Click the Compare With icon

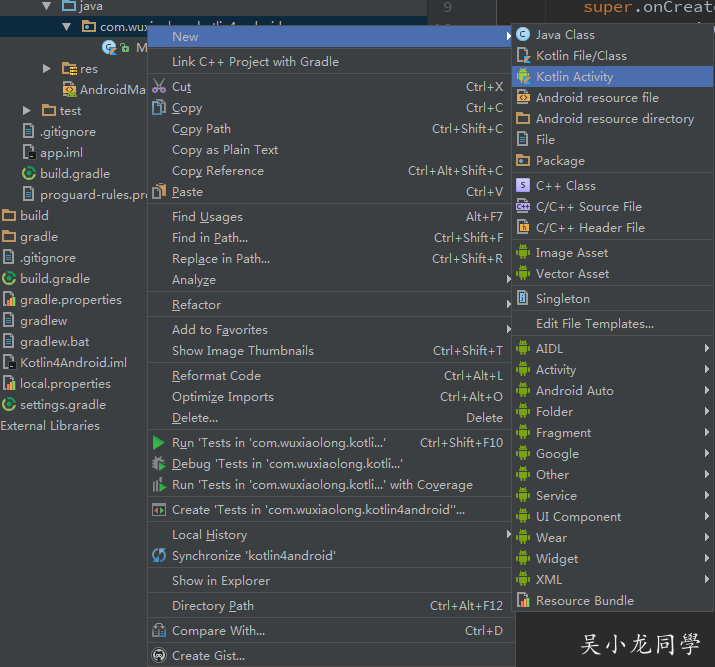point(159,631)
